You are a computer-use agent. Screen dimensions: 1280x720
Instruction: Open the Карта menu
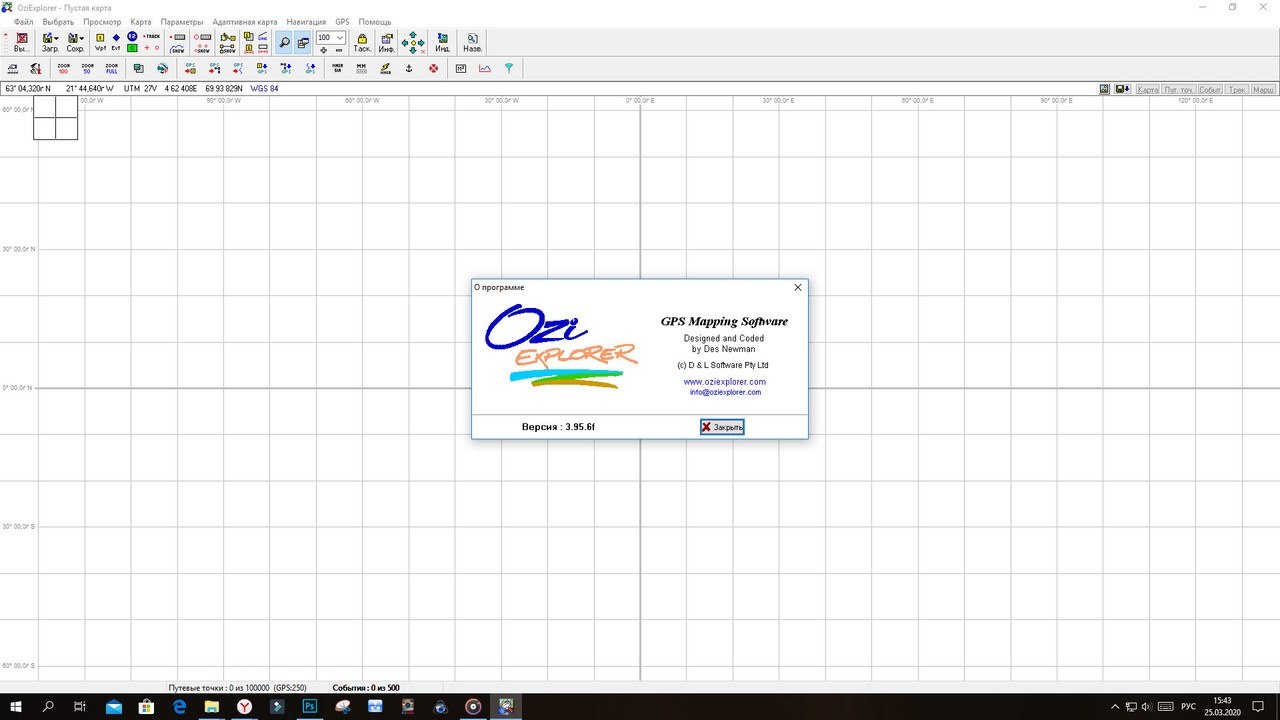coord(141,21)
